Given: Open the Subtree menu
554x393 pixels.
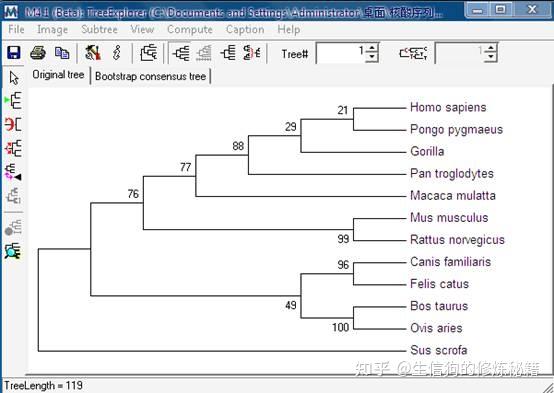Looking at the screenshot, I should coord(99,29).
